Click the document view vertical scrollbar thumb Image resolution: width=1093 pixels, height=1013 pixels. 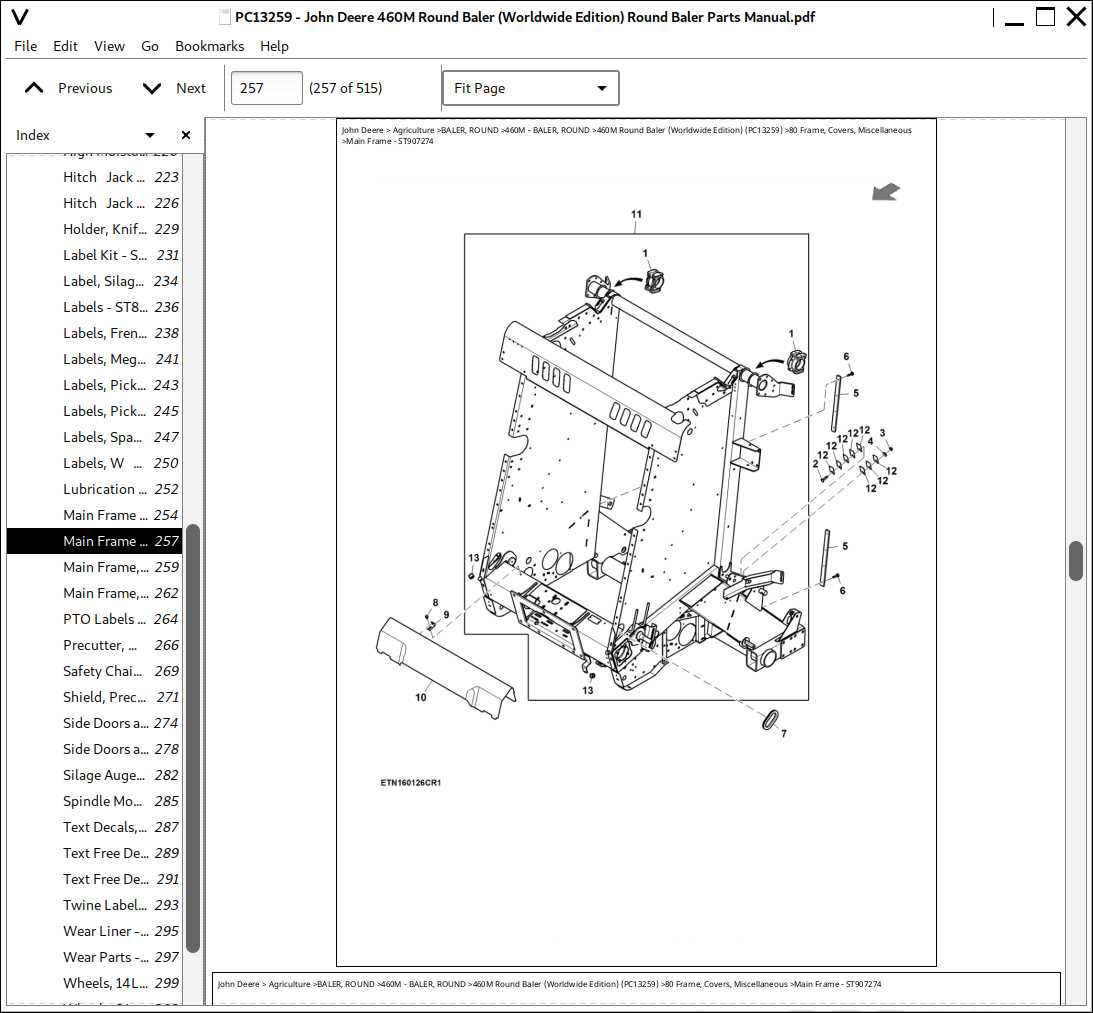(1076, 561)
